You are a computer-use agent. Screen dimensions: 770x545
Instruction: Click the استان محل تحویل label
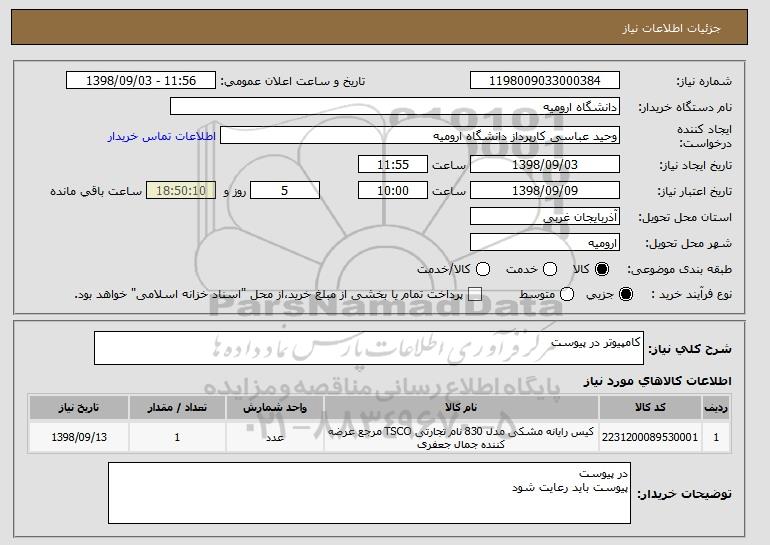685,217
